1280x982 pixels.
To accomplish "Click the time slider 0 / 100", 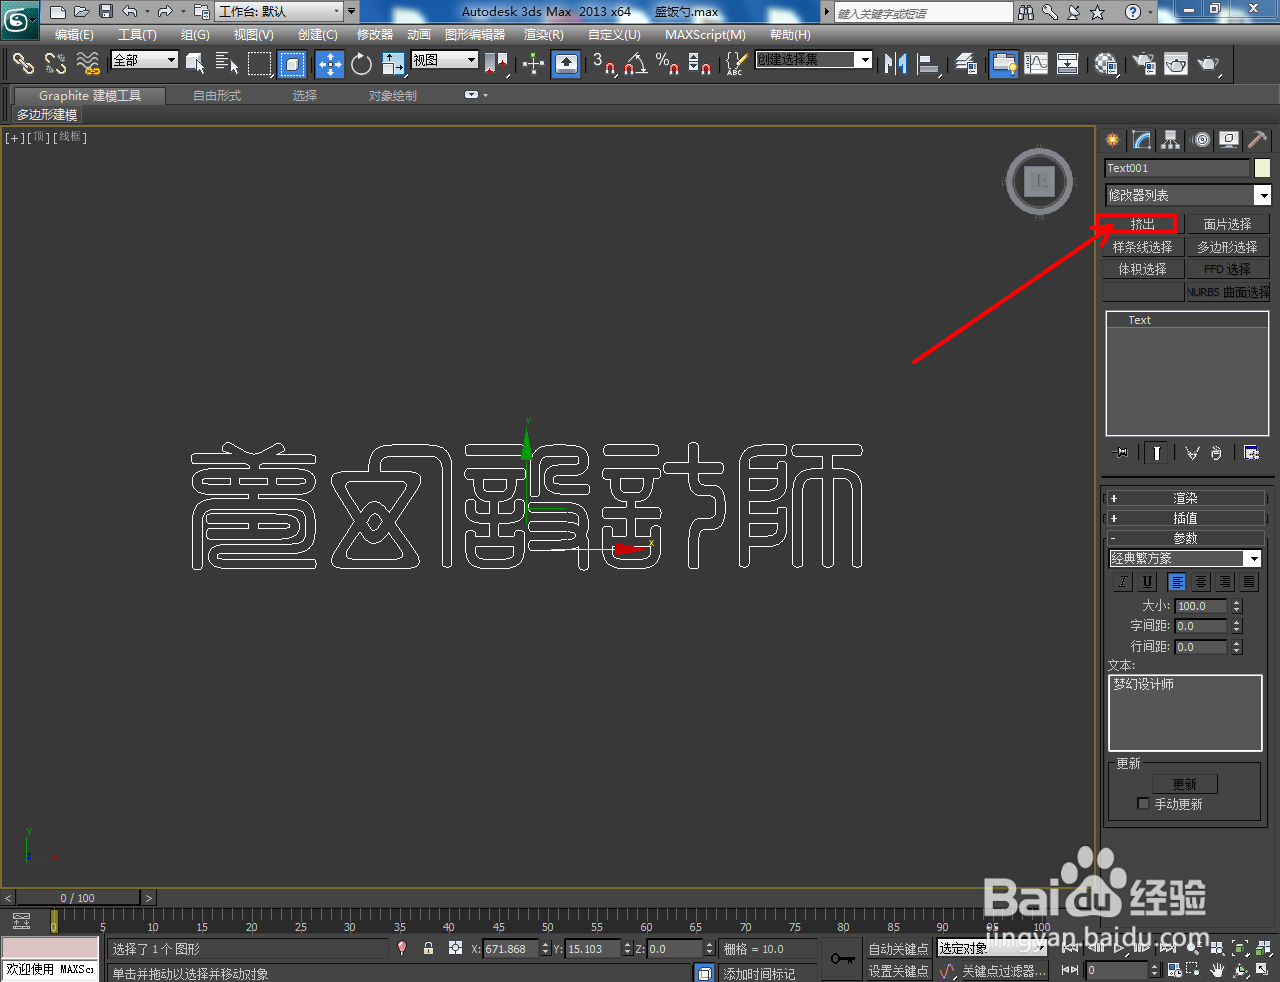I will pos(78,898).
